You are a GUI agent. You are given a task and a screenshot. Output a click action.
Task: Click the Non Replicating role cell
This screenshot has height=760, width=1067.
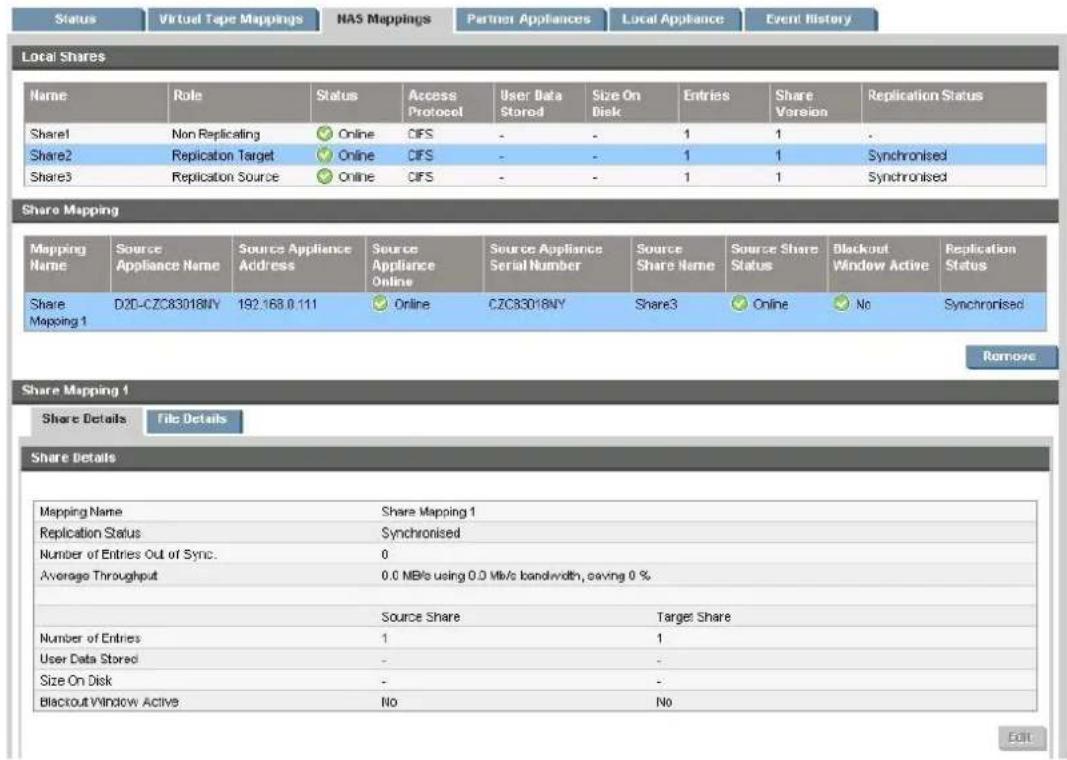(216, 134)
